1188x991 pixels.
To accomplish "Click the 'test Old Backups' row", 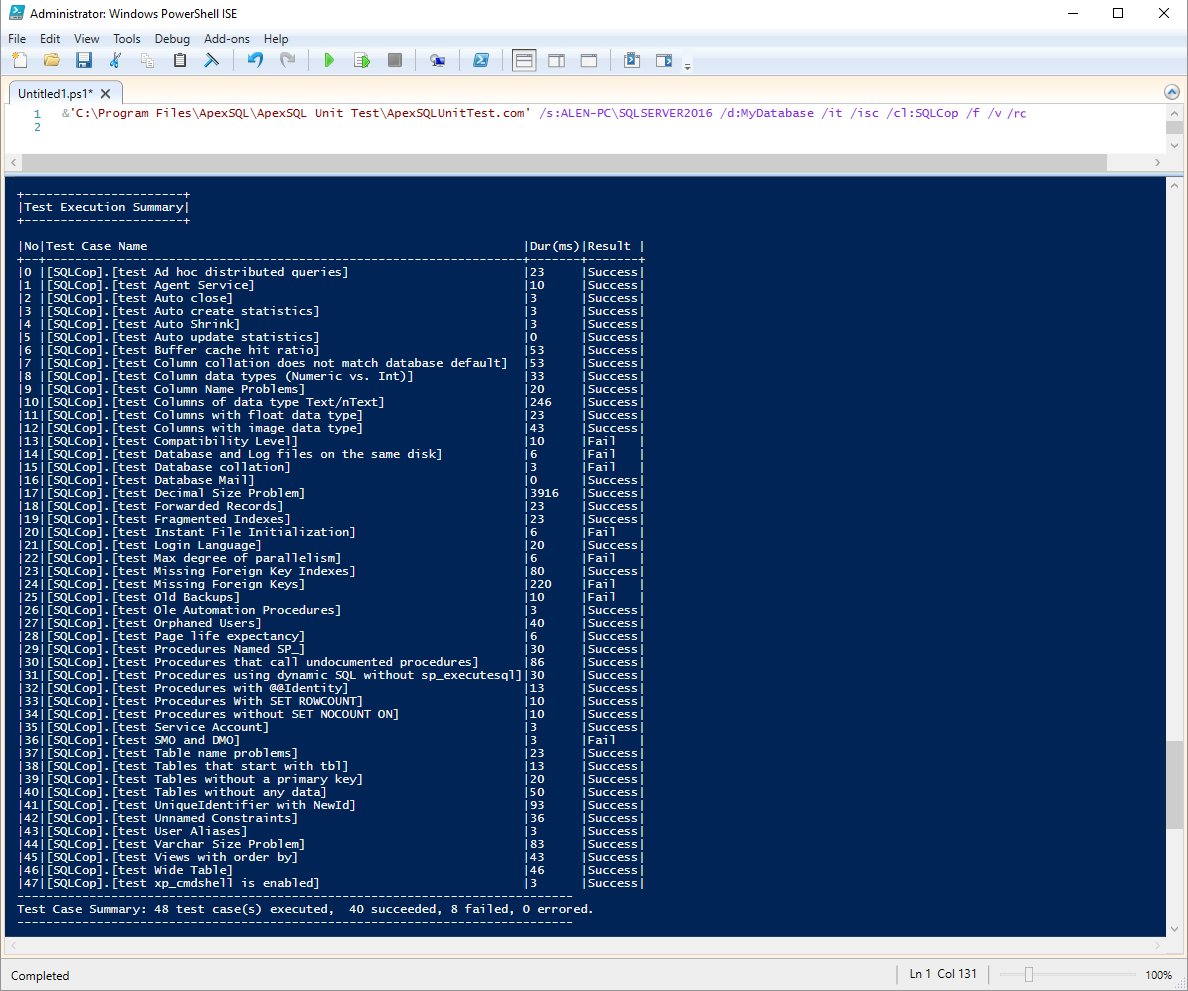I will (x=330, y=597).
